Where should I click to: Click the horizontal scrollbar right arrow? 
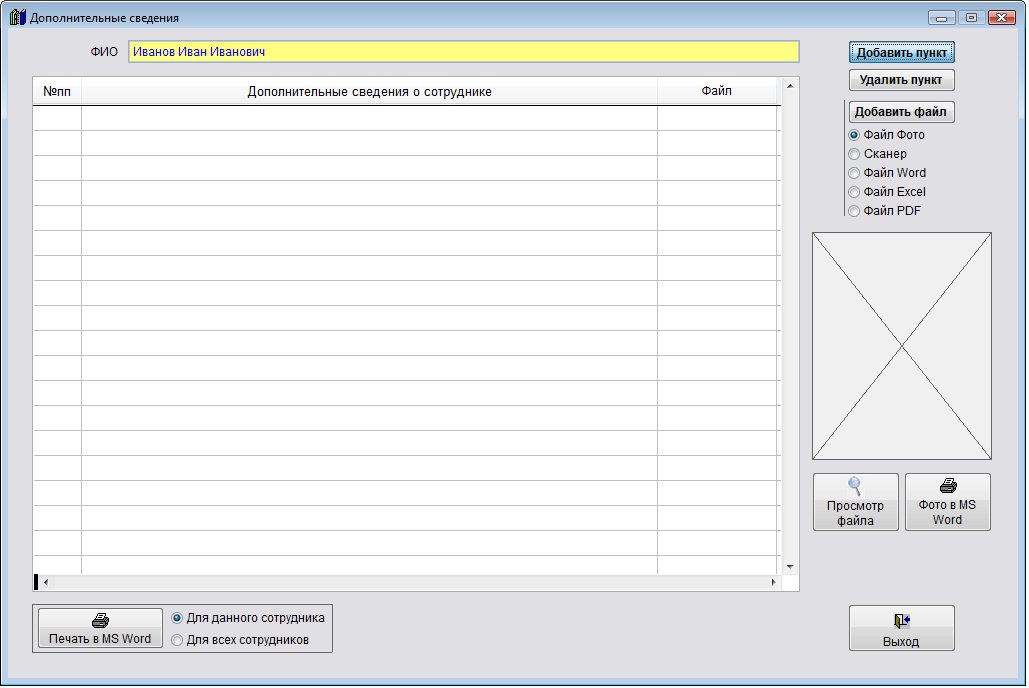(x=774, y=582)
